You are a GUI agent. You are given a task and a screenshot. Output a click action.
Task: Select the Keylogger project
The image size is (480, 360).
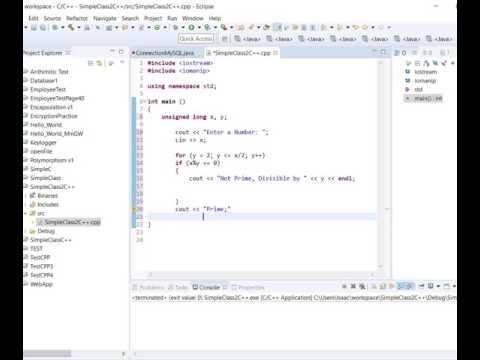[x=43, y=143]
